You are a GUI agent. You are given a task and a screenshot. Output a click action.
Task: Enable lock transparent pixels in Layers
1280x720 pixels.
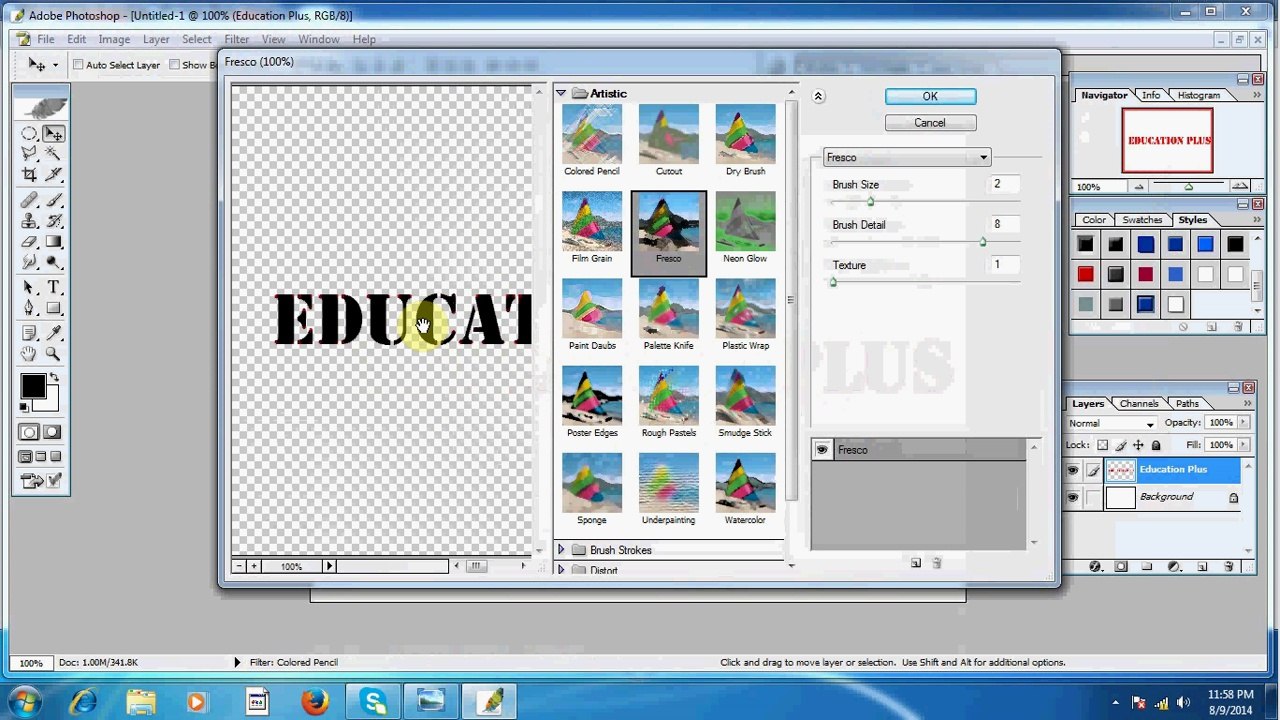coord(1102,445)
